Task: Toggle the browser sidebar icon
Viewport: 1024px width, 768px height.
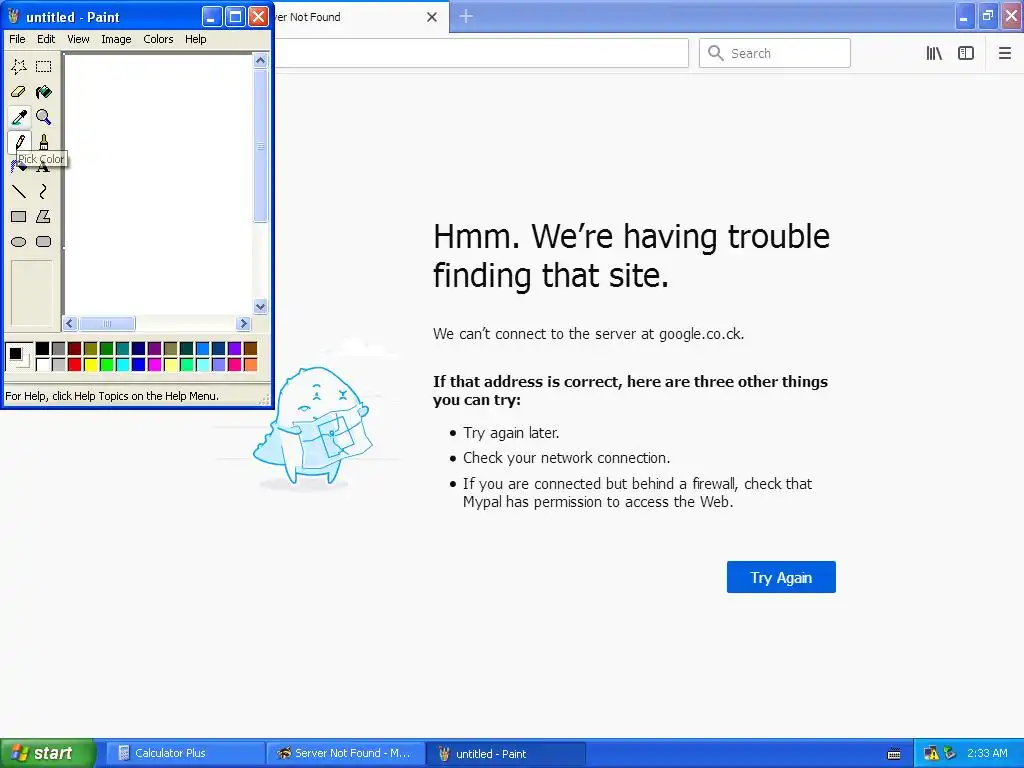Action: (966, 54)
